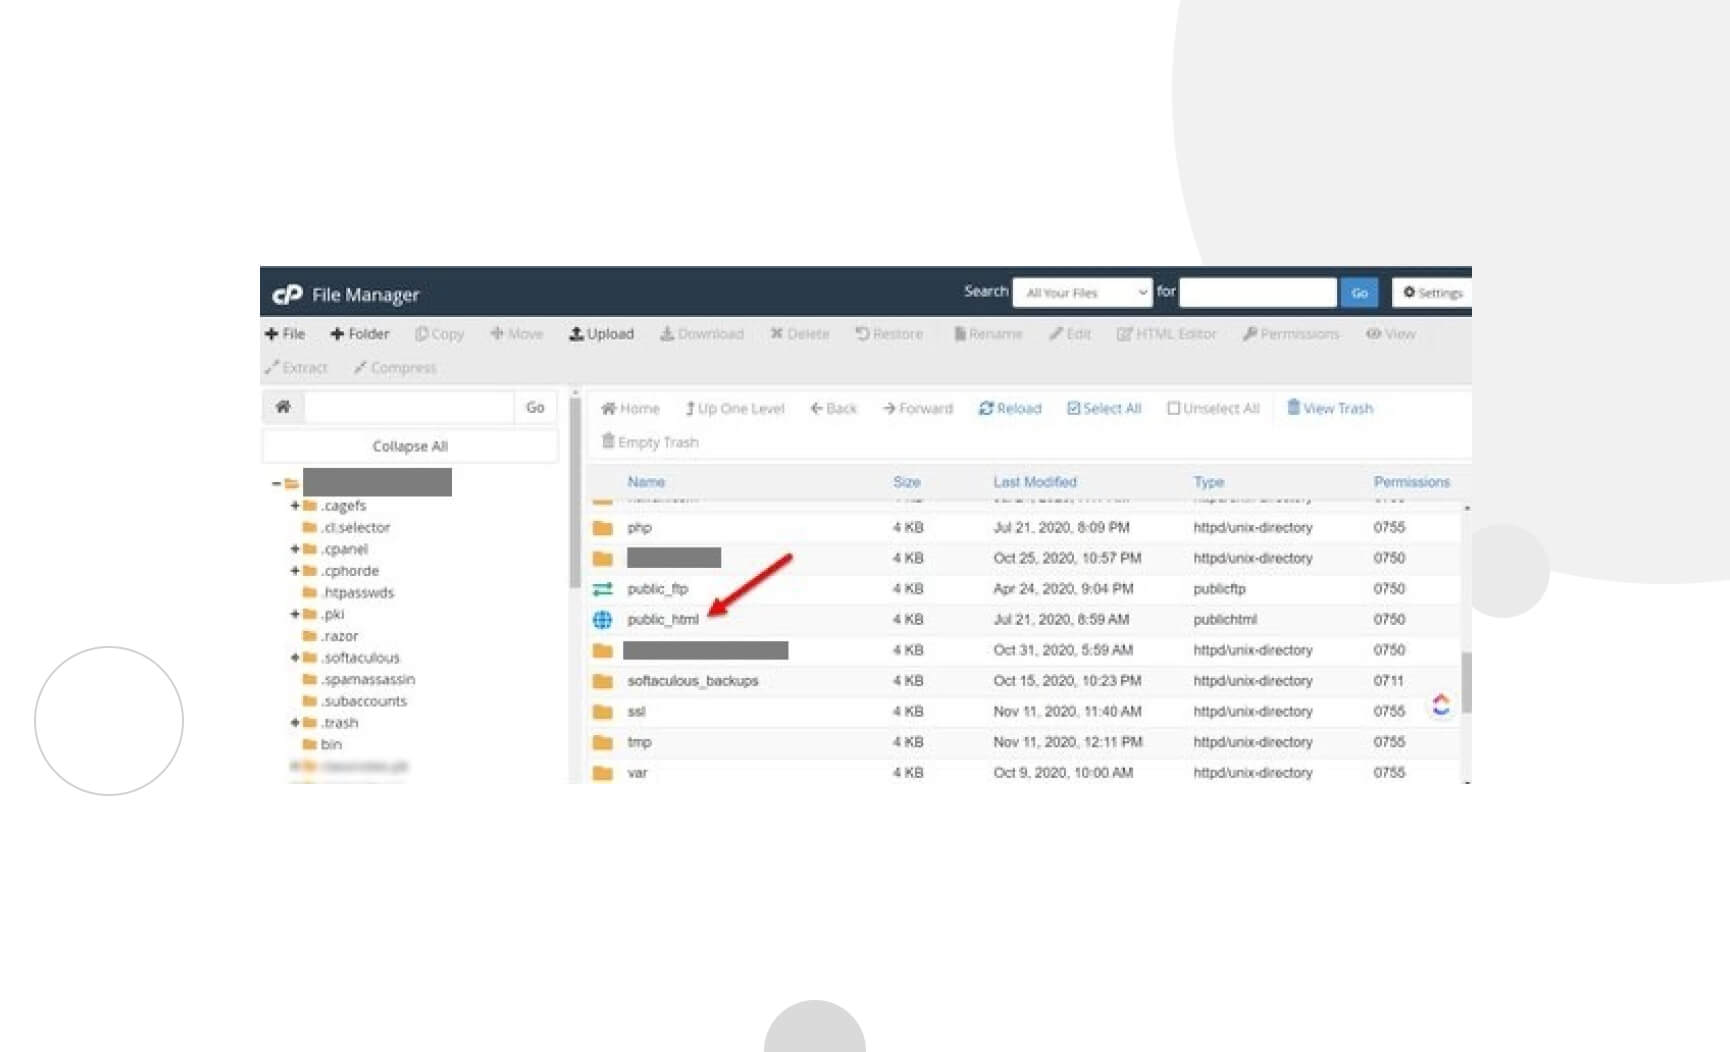The height and width of the screenshot is (1052, 1730).
Task: Go Up One Level
Action: (x=735, y=408)
